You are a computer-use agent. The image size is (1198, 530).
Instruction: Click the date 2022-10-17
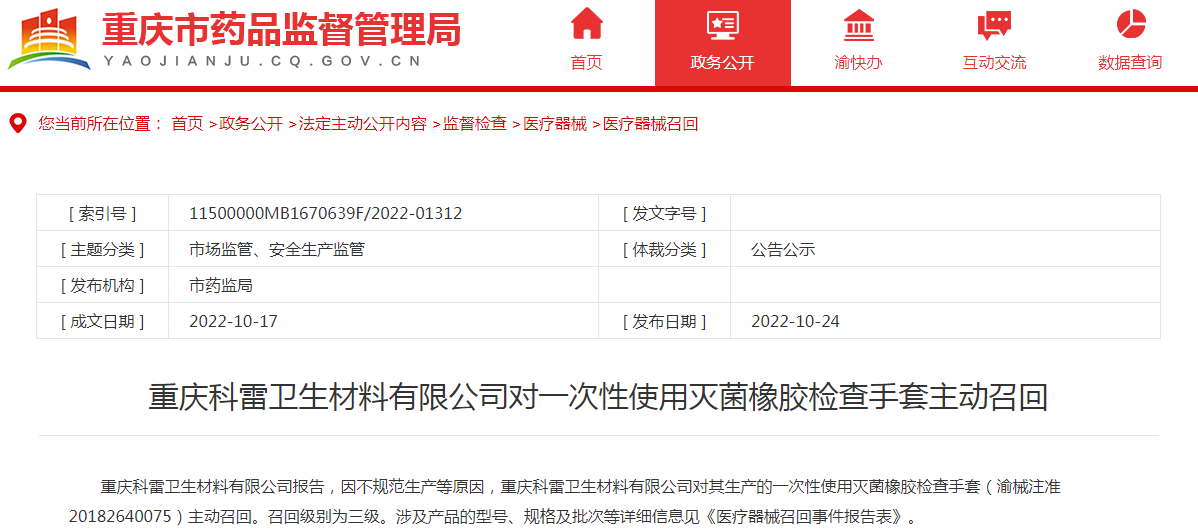click(x=233, y=322)
